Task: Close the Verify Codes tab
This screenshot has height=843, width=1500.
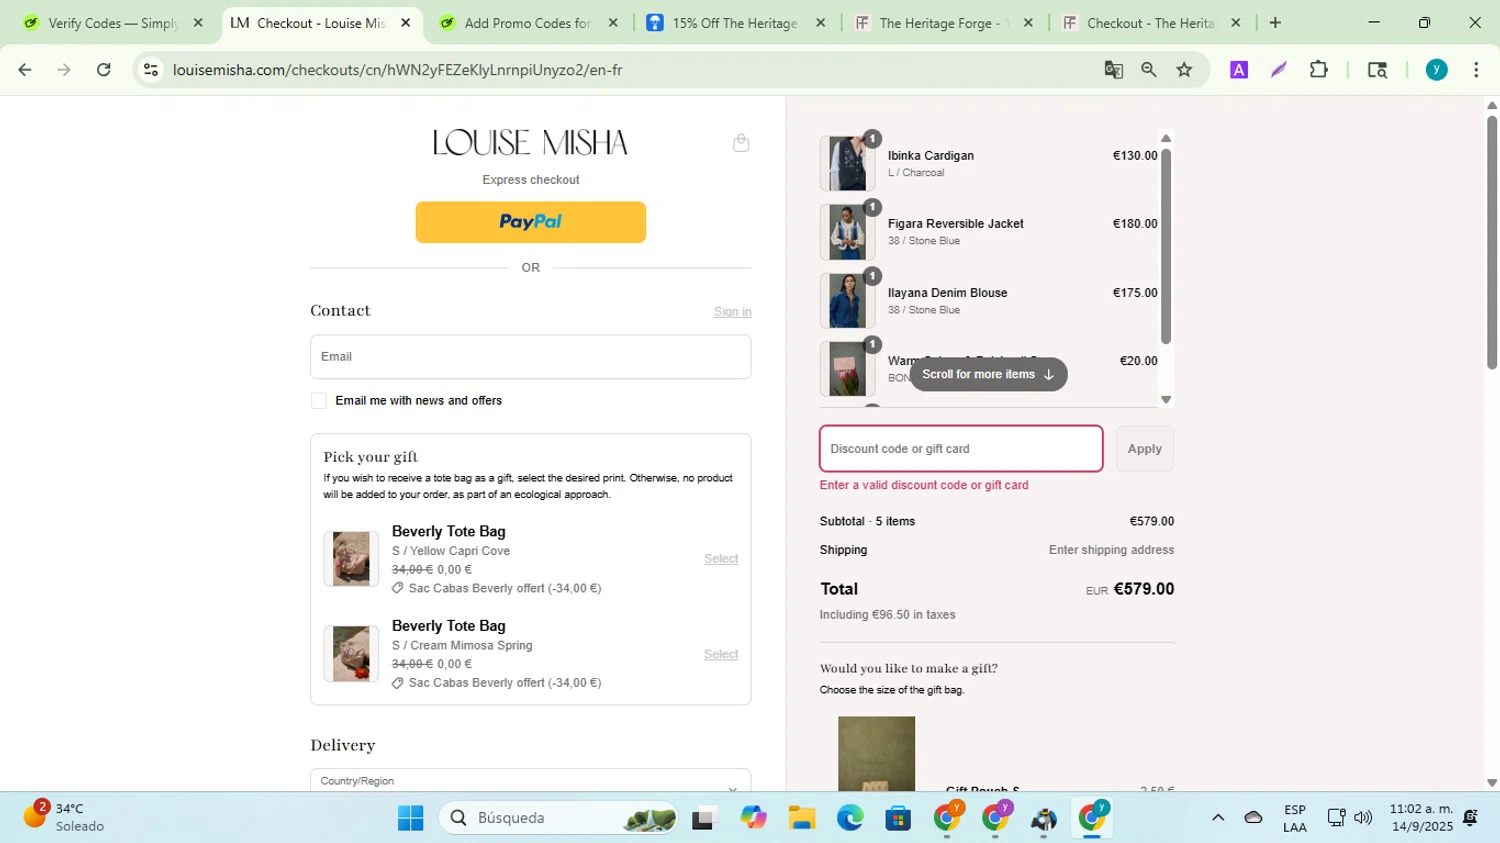Action: tap(198, 23)
